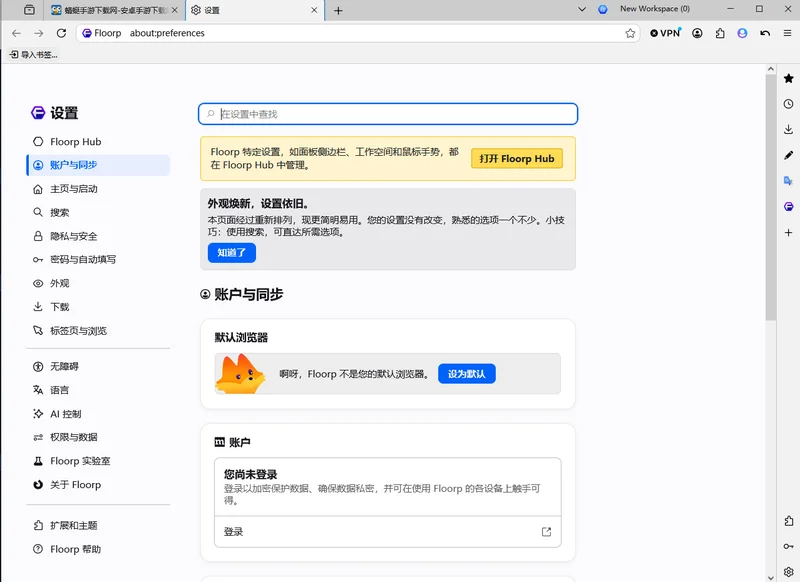Switch to the first website tab
Screen dimensions: 800x582
pos(114,10)
